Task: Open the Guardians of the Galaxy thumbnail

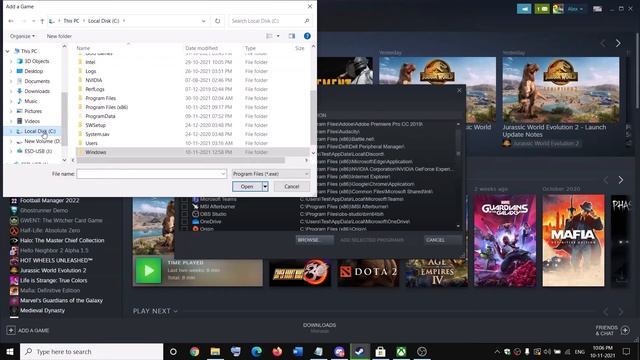Action: tap(505, 240)
